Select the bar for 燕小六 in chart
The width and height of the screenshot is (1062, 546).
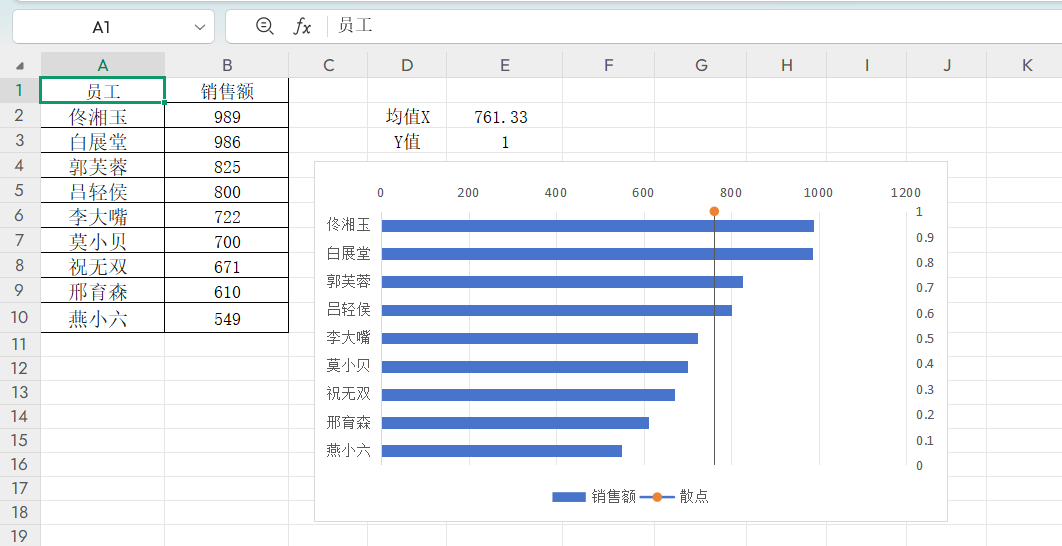point(501,451)
